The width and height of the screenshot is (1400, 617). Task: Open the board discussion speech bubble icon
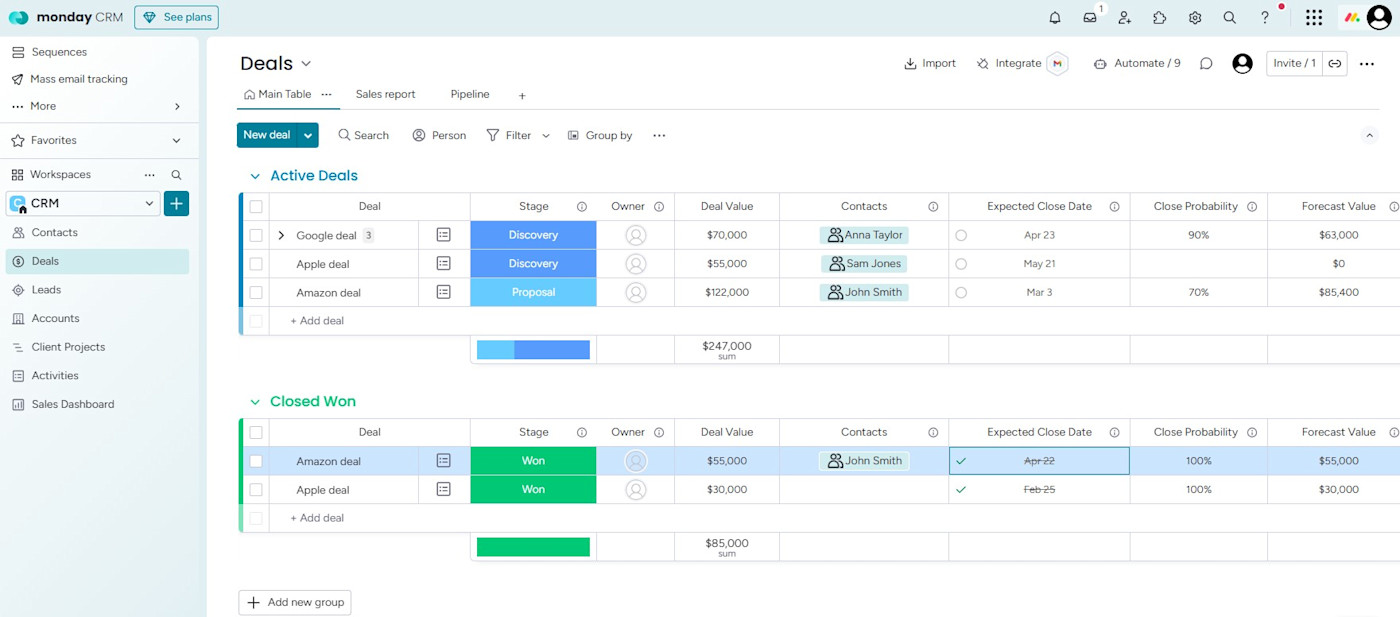pyautogui.click(x=1206, y=63)
